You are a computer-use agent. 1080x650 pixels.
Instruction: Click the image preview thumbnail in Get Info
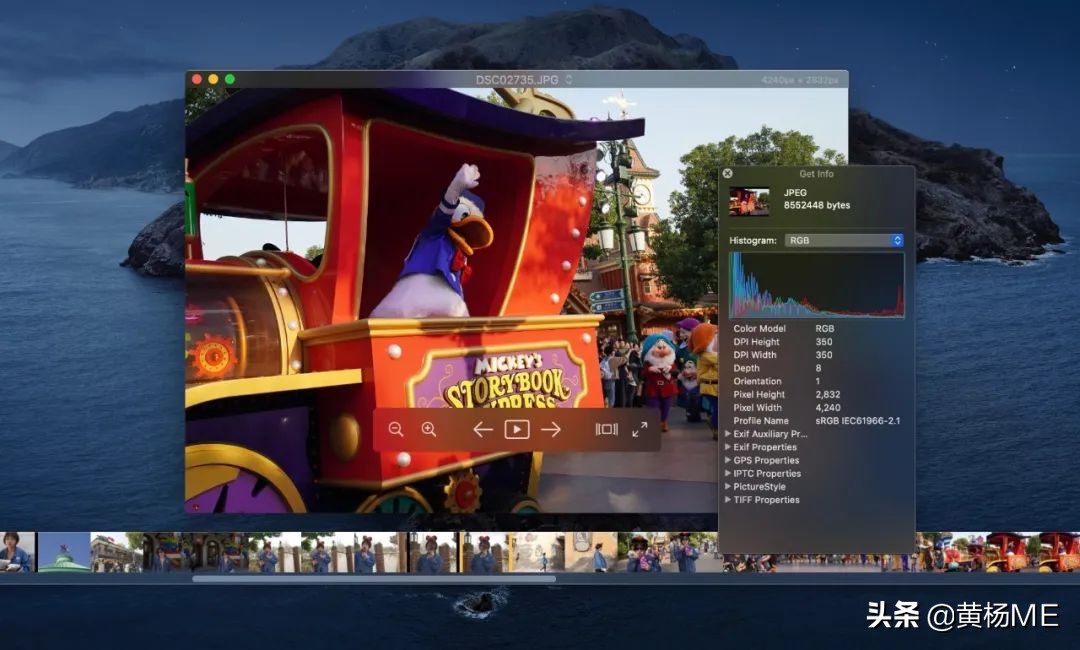click(x=749, y=202)
